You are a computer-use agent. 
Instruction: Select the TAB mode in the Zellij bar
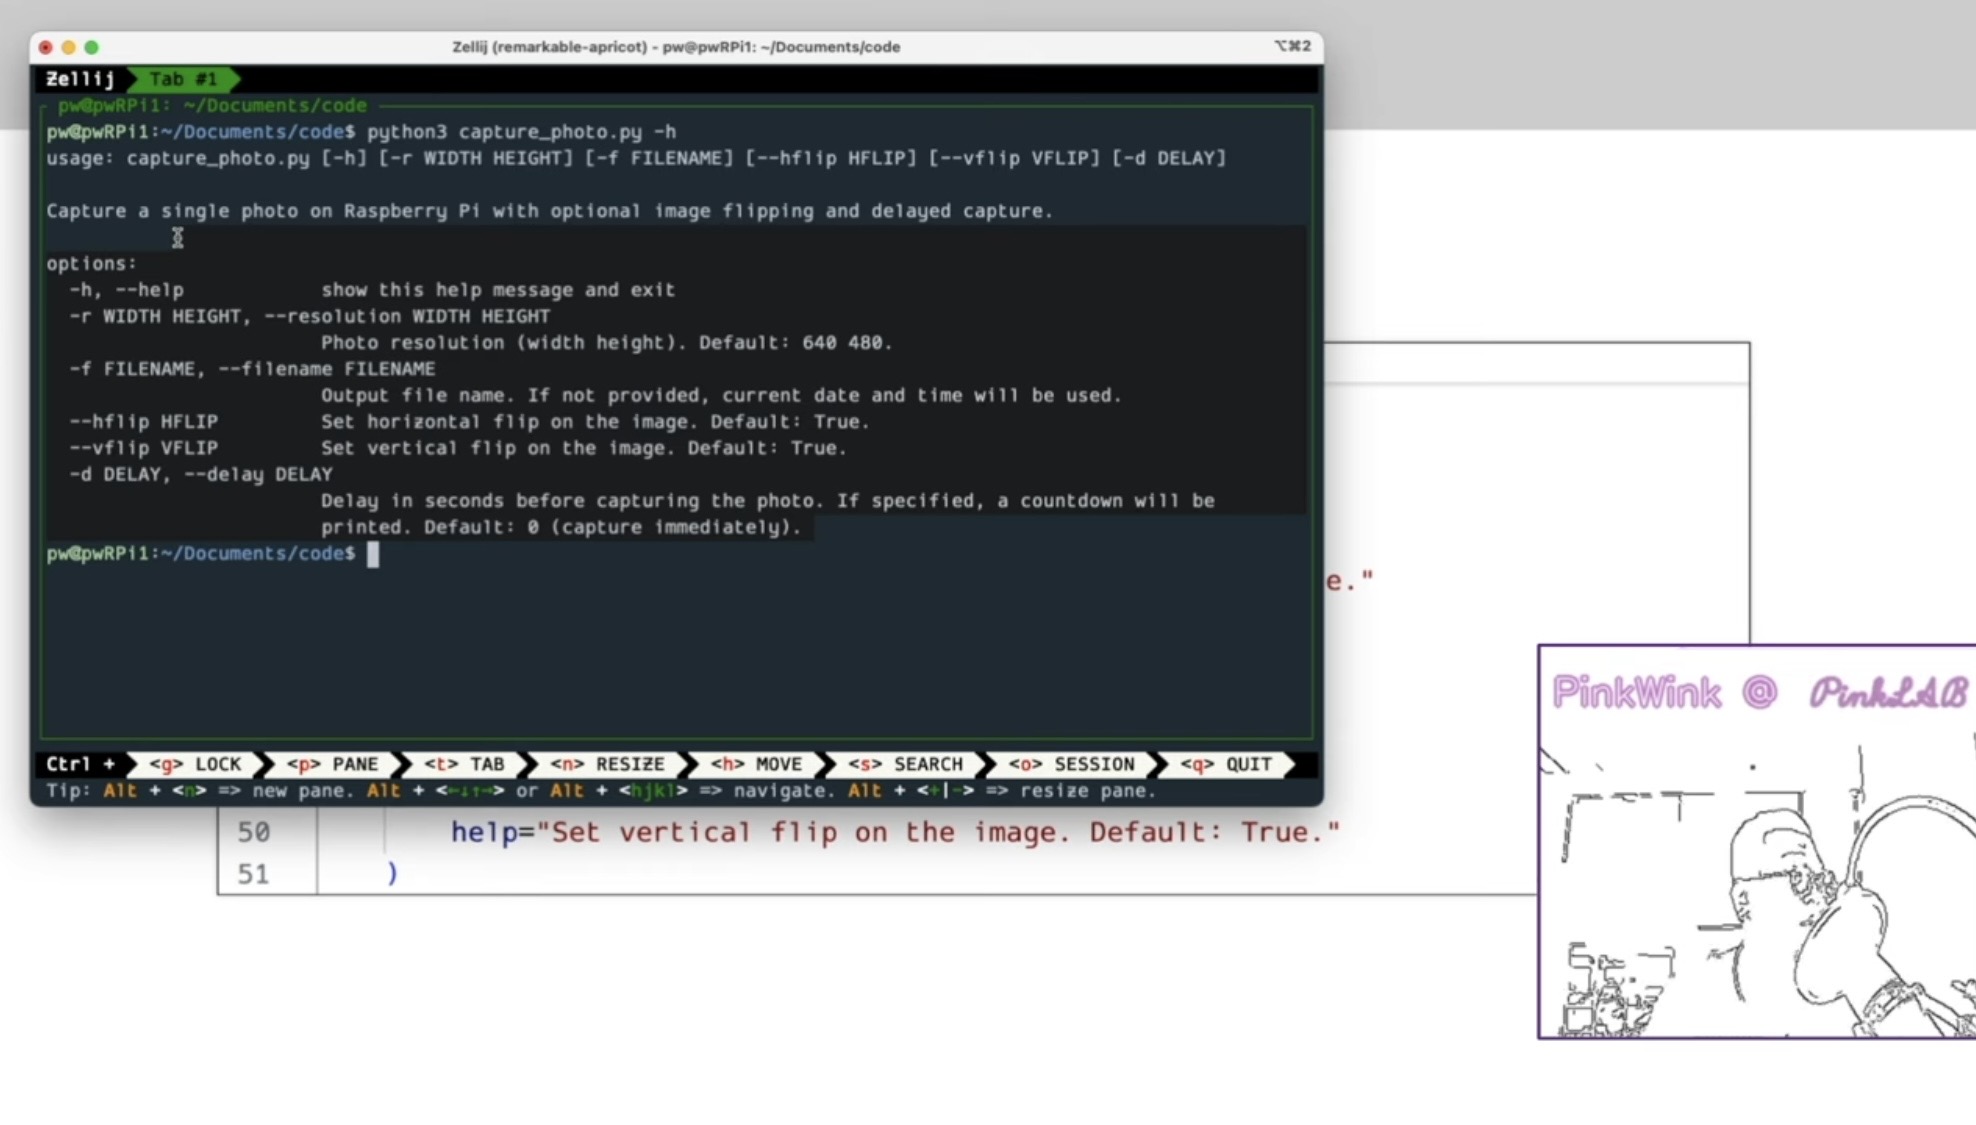(x=464, y=764)
